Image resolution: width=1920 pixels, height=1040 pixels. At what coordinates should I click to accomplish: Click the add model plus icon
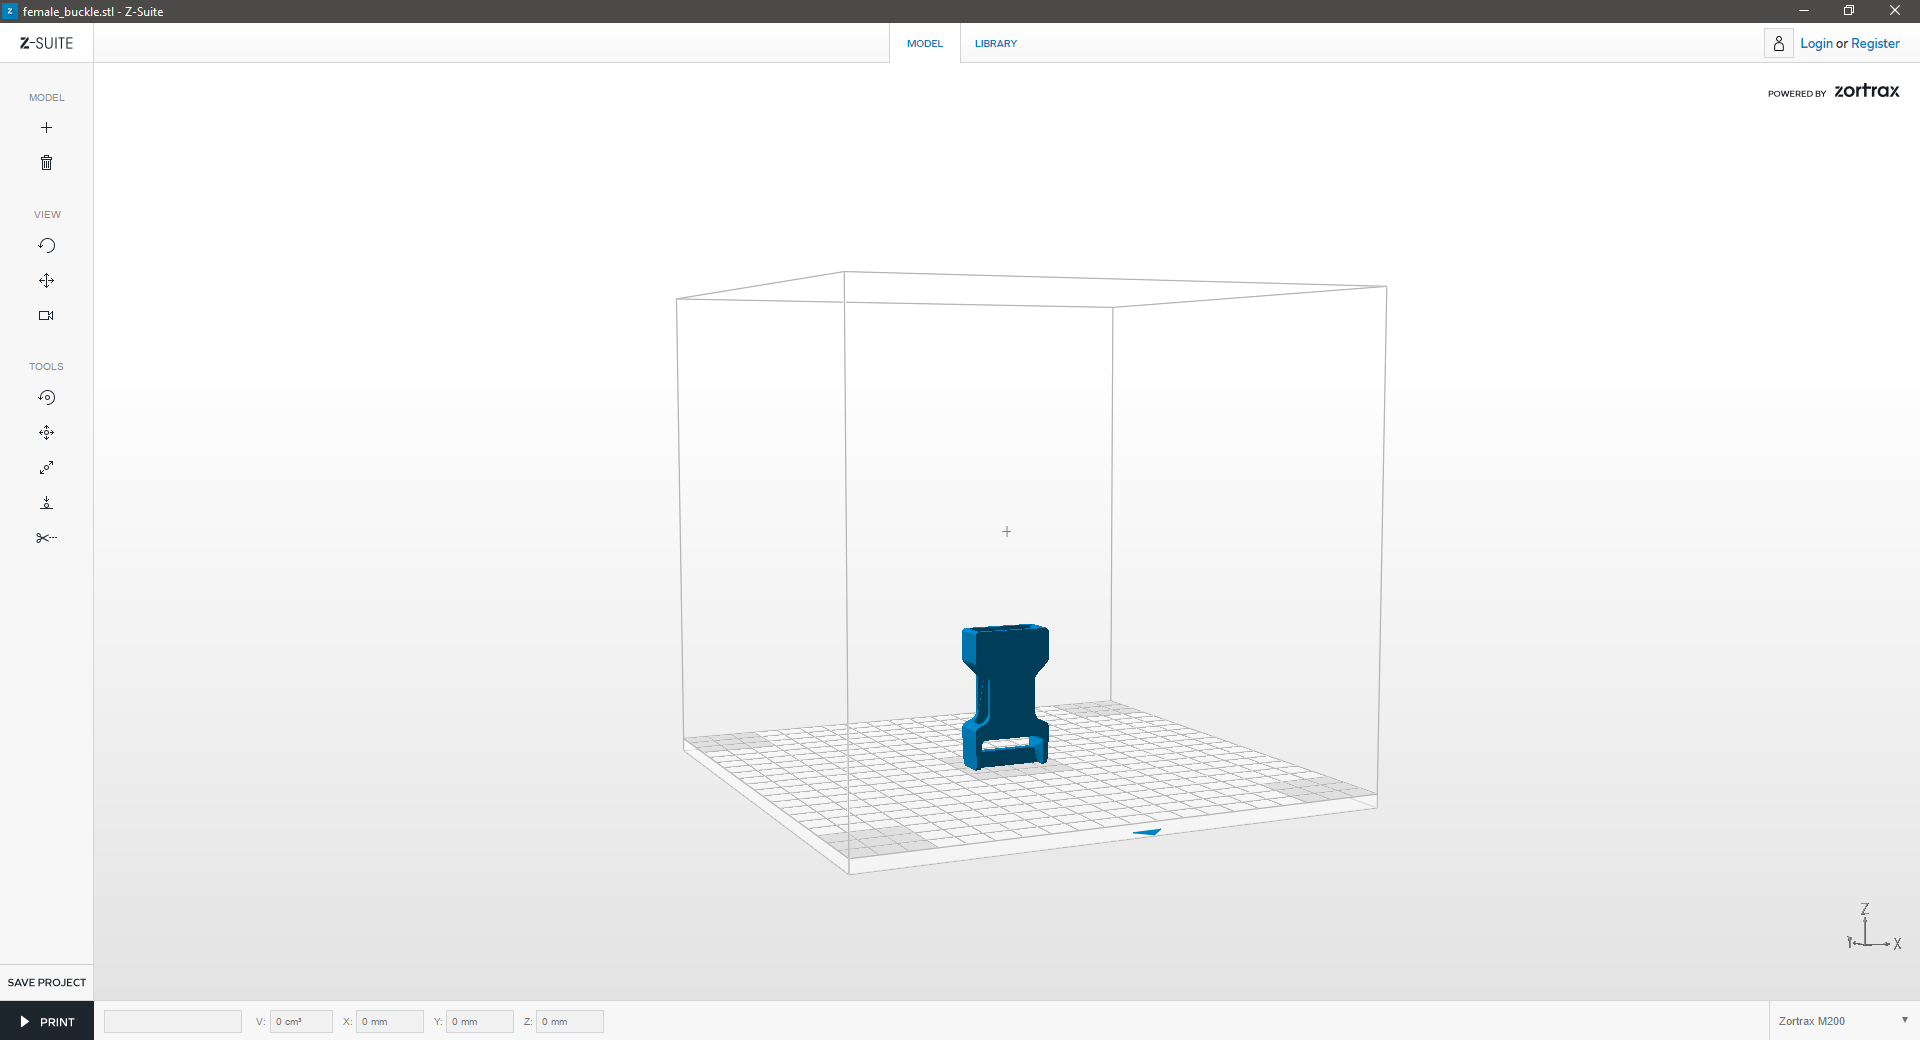46,128
